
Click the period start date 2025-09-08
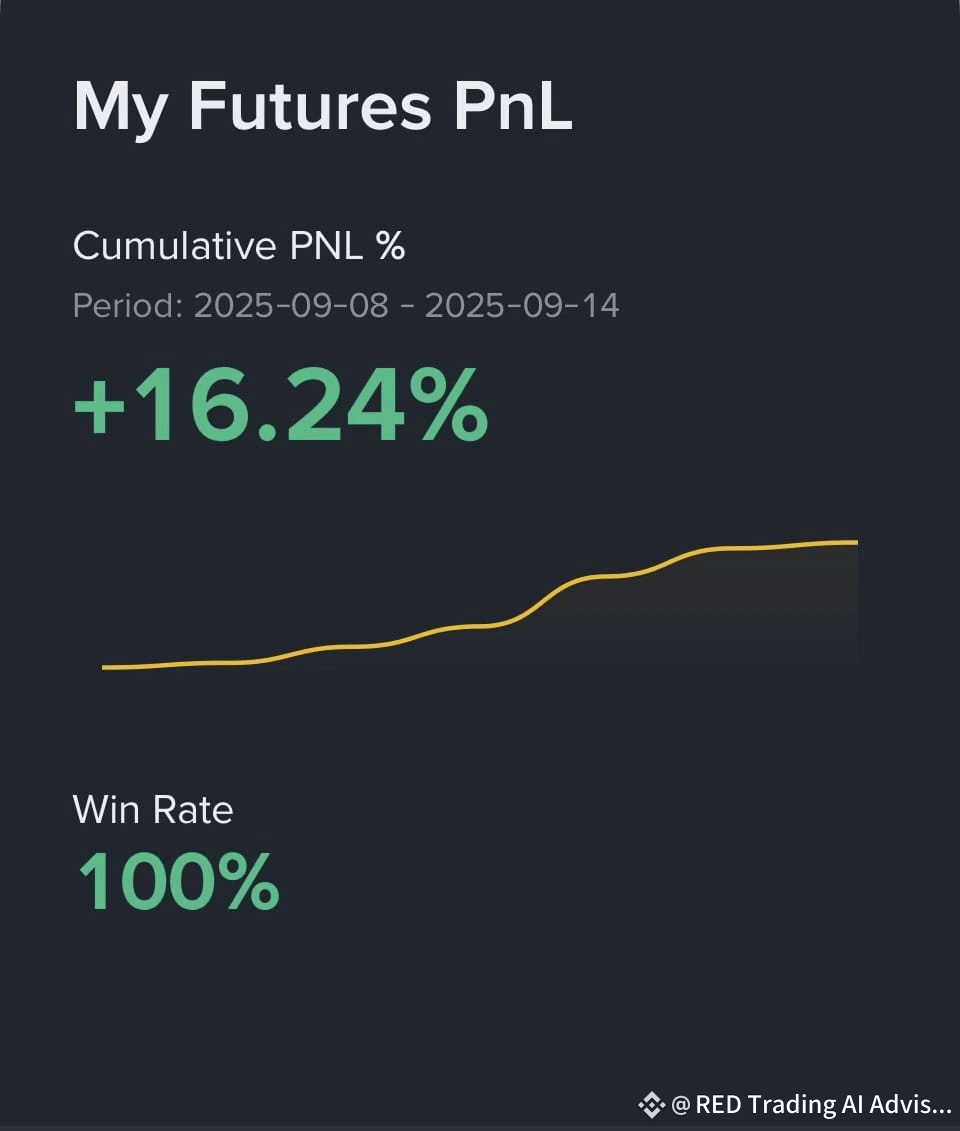pyautogui.click(x=291, y=305)
